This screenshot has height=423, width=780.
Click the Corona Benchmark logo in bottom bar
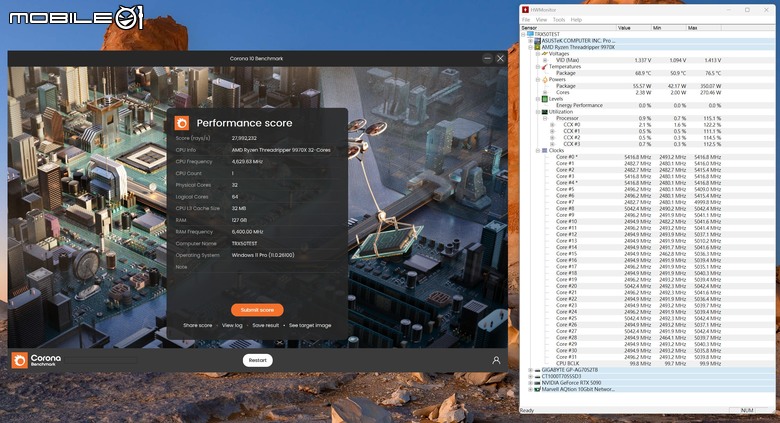point(37,360)
